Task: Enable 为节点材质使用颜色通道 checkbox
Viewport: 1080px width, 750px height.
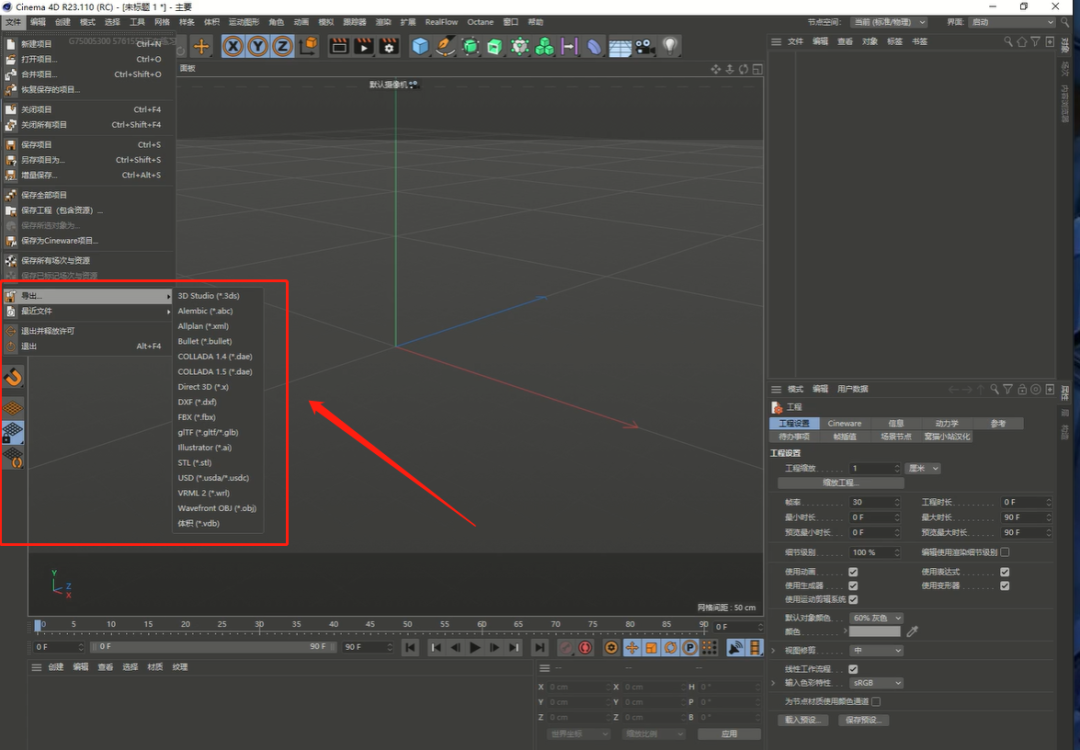Action: (876, 702)
